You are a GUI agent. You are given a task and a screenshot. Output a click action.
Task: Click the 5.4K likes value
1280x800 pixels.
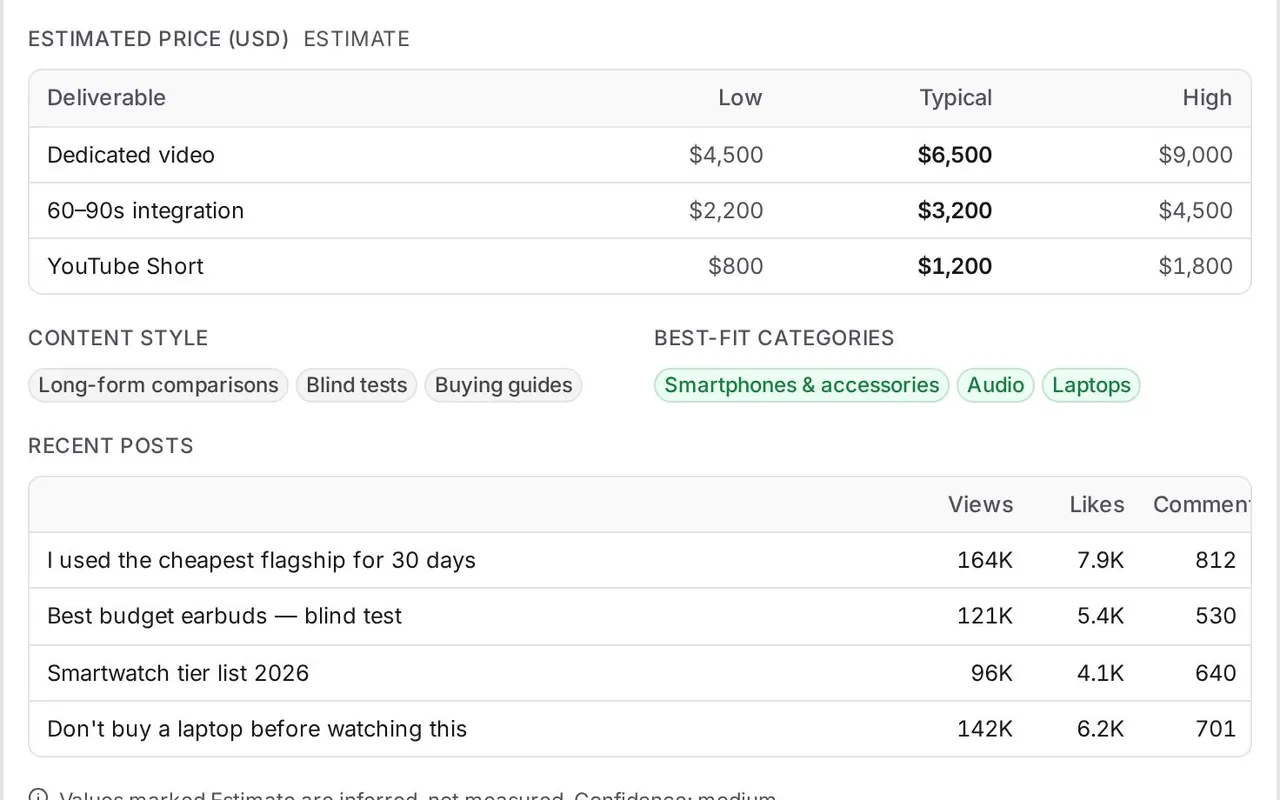[1100, 616]
